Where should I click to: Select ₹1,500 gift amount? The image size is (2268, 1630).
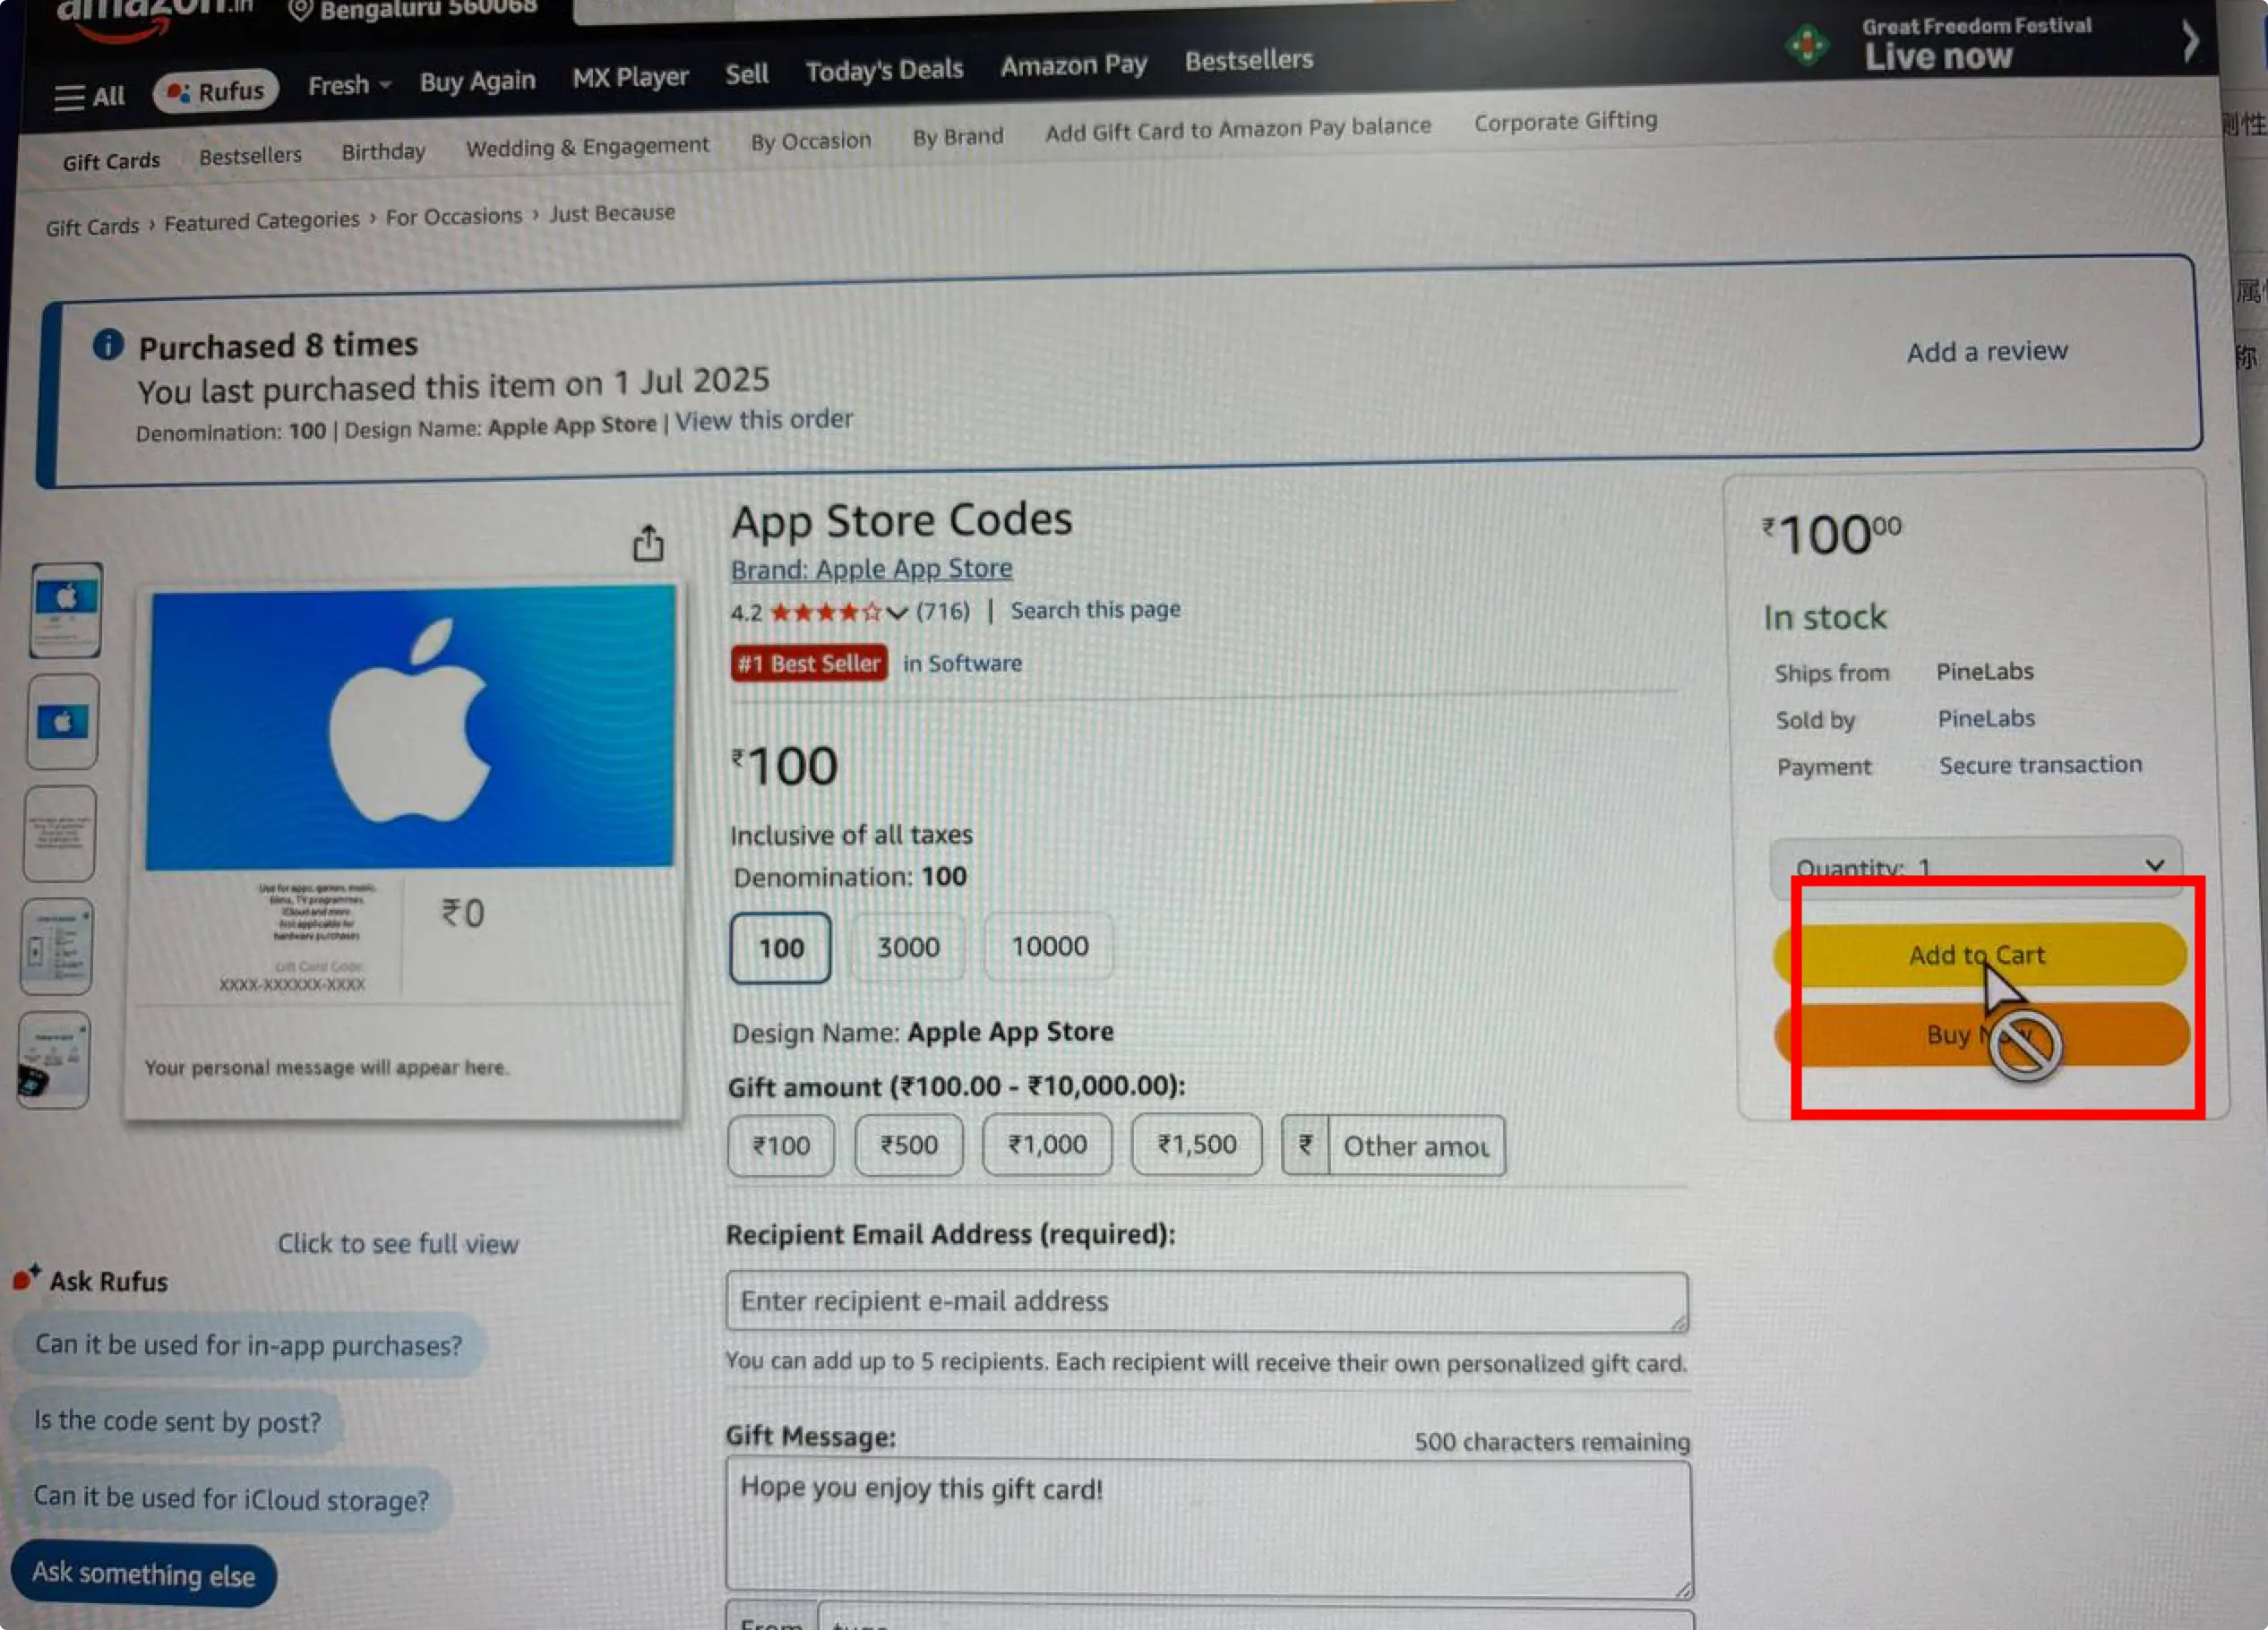point(1196,1144)
